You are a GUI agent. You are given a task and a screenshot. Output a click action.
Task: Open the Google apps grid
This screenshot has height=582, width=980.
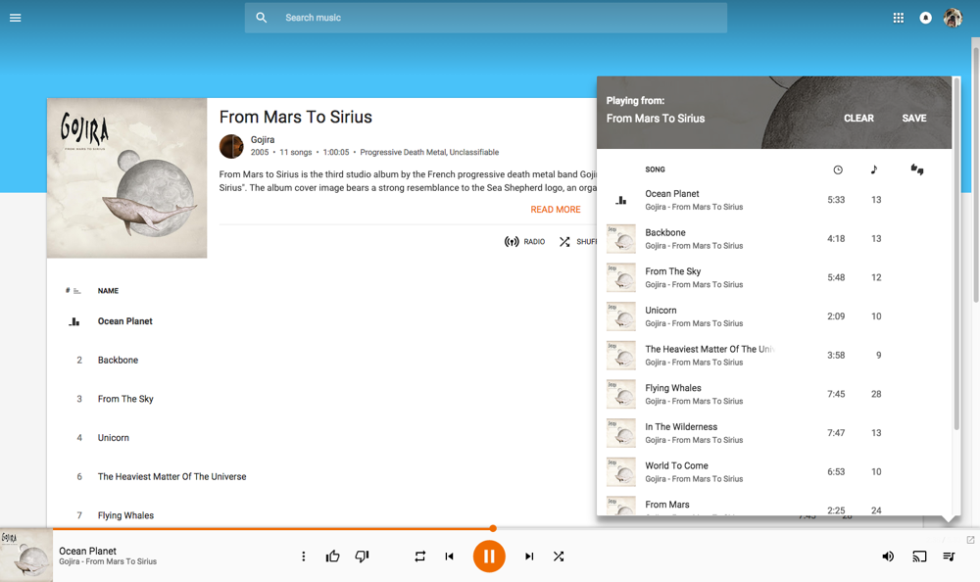tap(898, 18)
